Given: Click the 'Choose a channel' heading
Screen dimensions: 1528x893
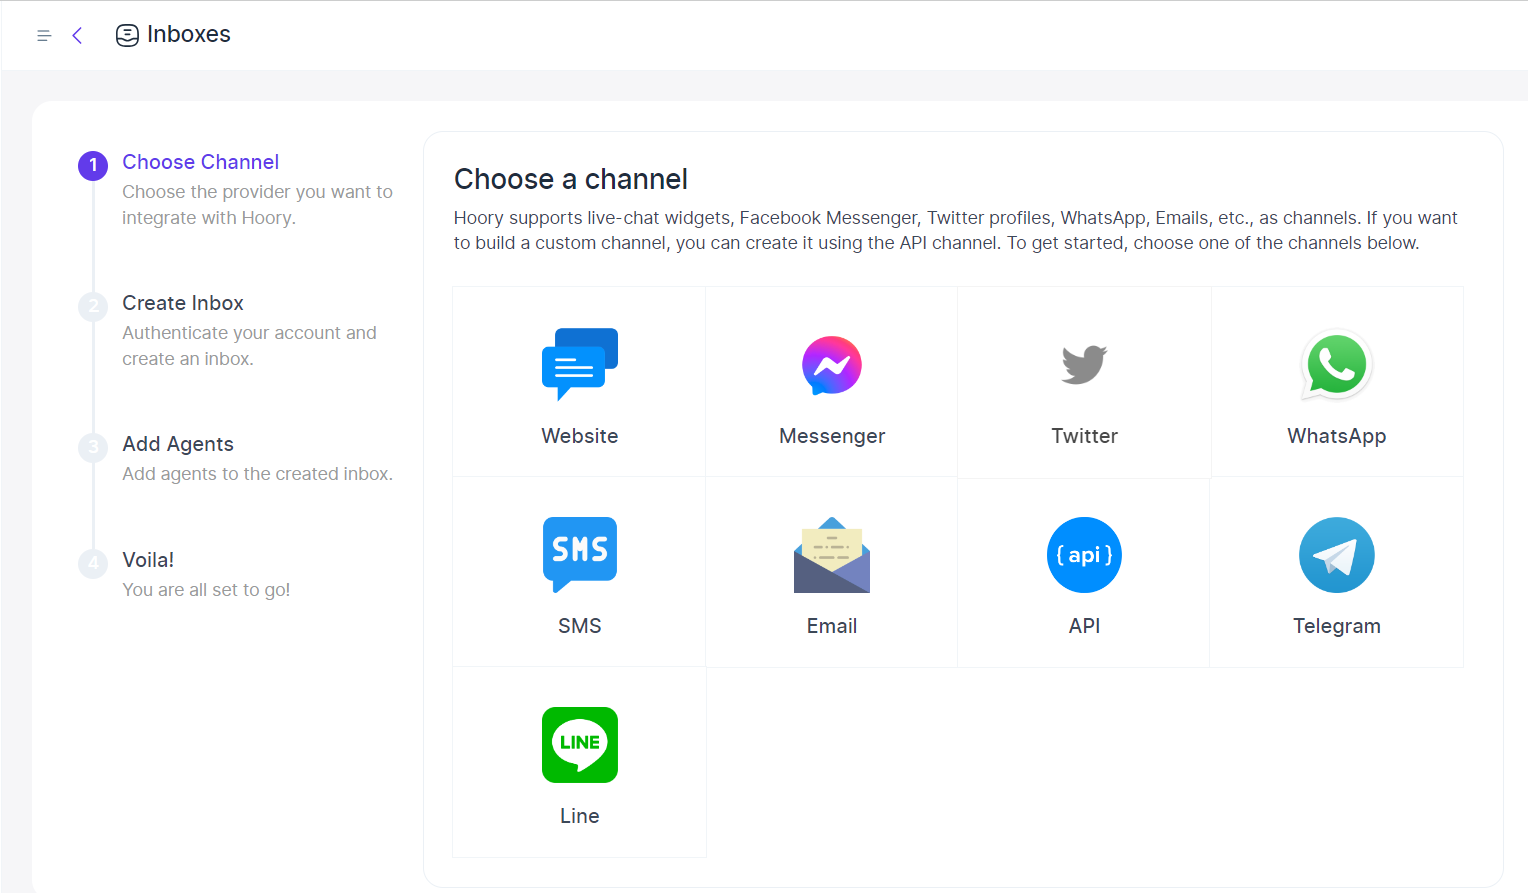Looking at the screenshot, I should click(x=571, y=179).
